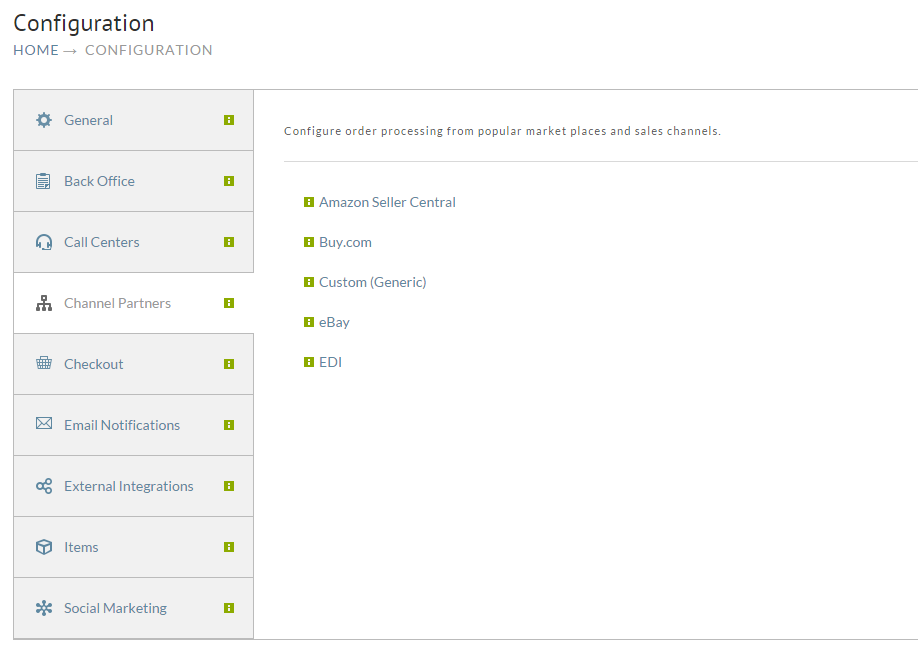Select the Channel Partners tab

[133, 303]
